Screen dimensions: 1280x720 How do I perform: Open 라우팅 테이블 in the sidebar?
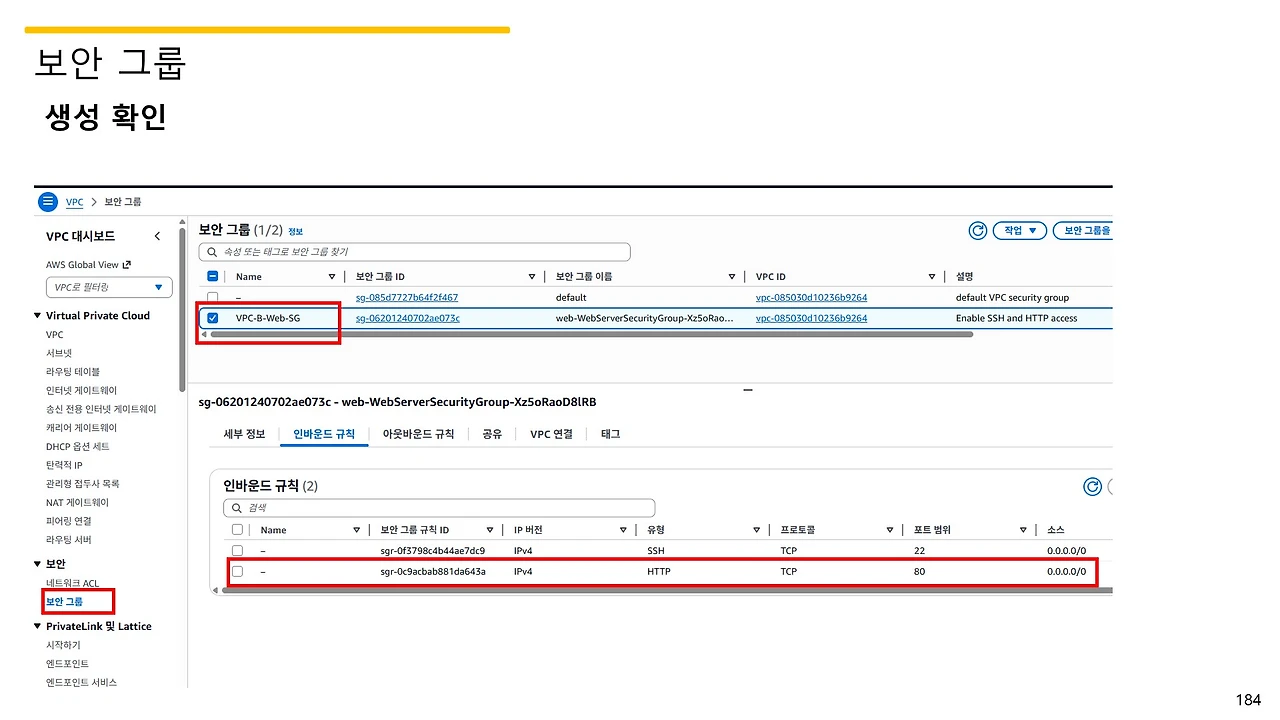73,372
